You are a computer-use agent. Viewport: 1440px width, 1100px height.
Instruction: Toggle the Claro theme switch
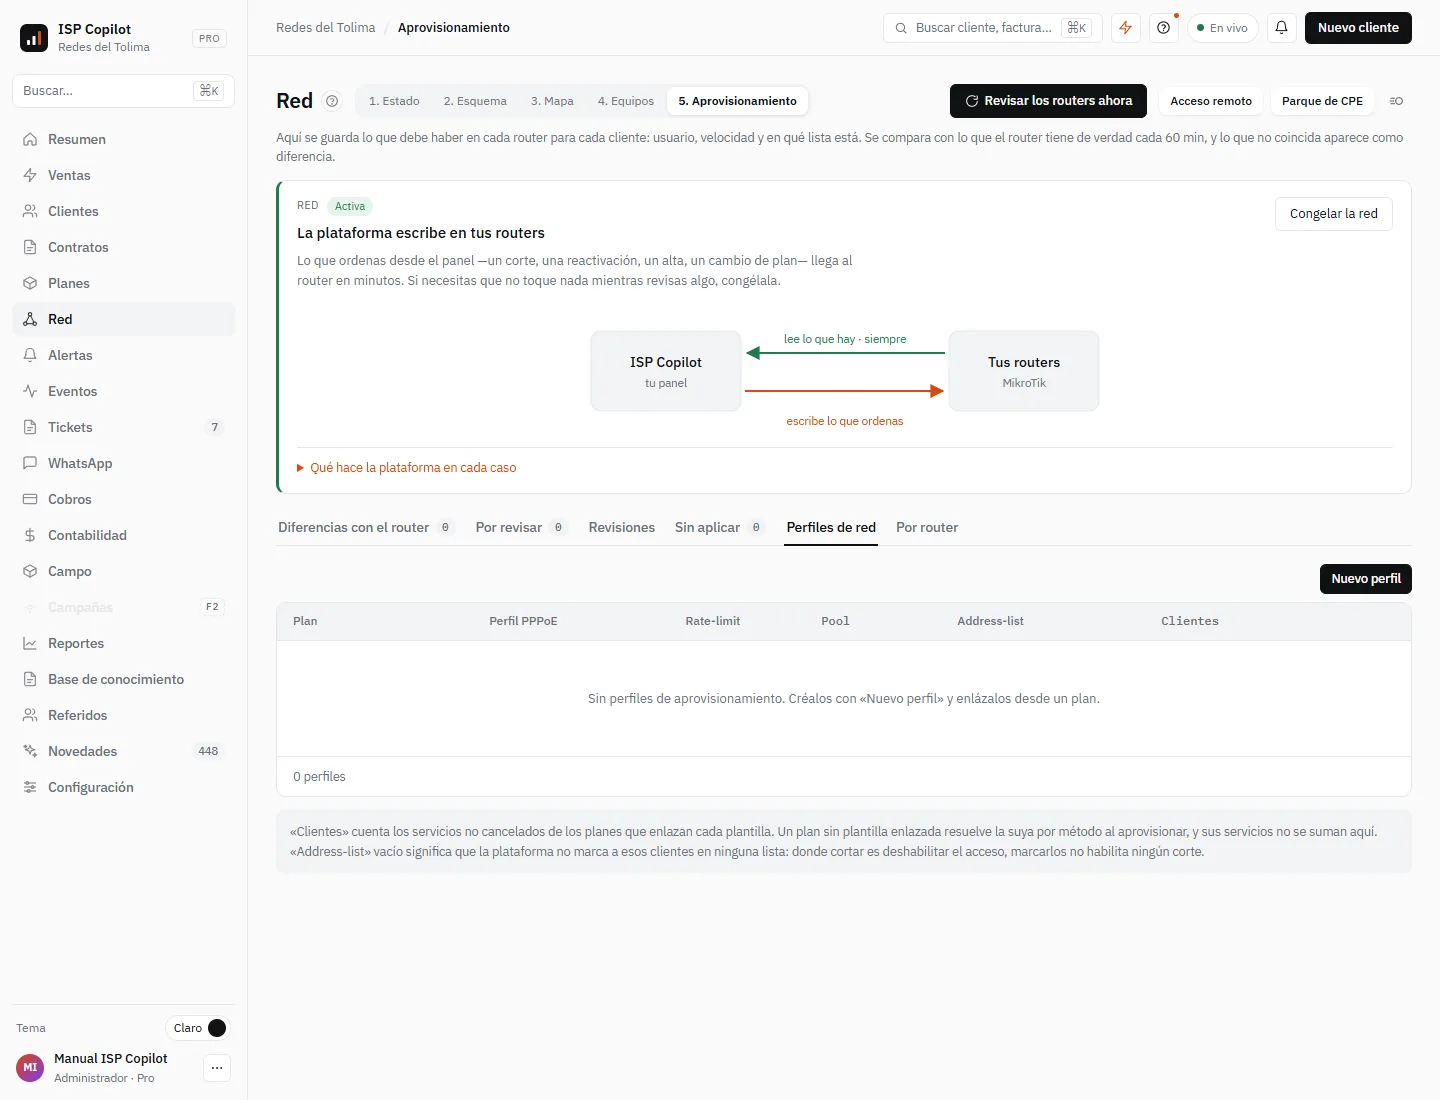click(x=198, y=1028)
